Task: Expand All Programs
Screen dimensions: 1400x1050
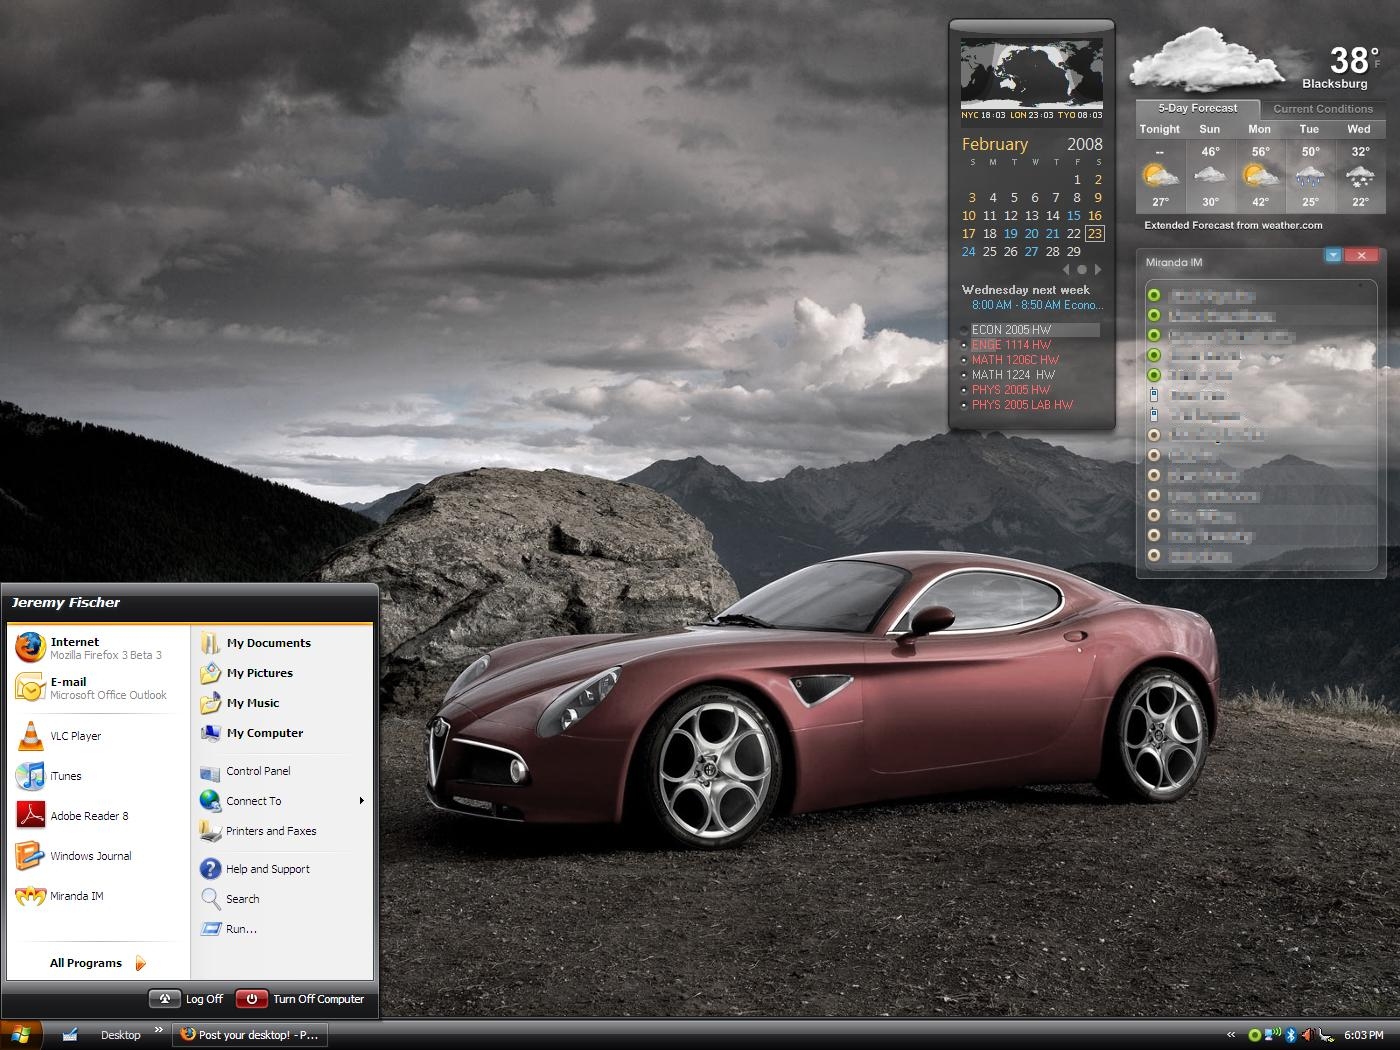Action: coord(98,963)
